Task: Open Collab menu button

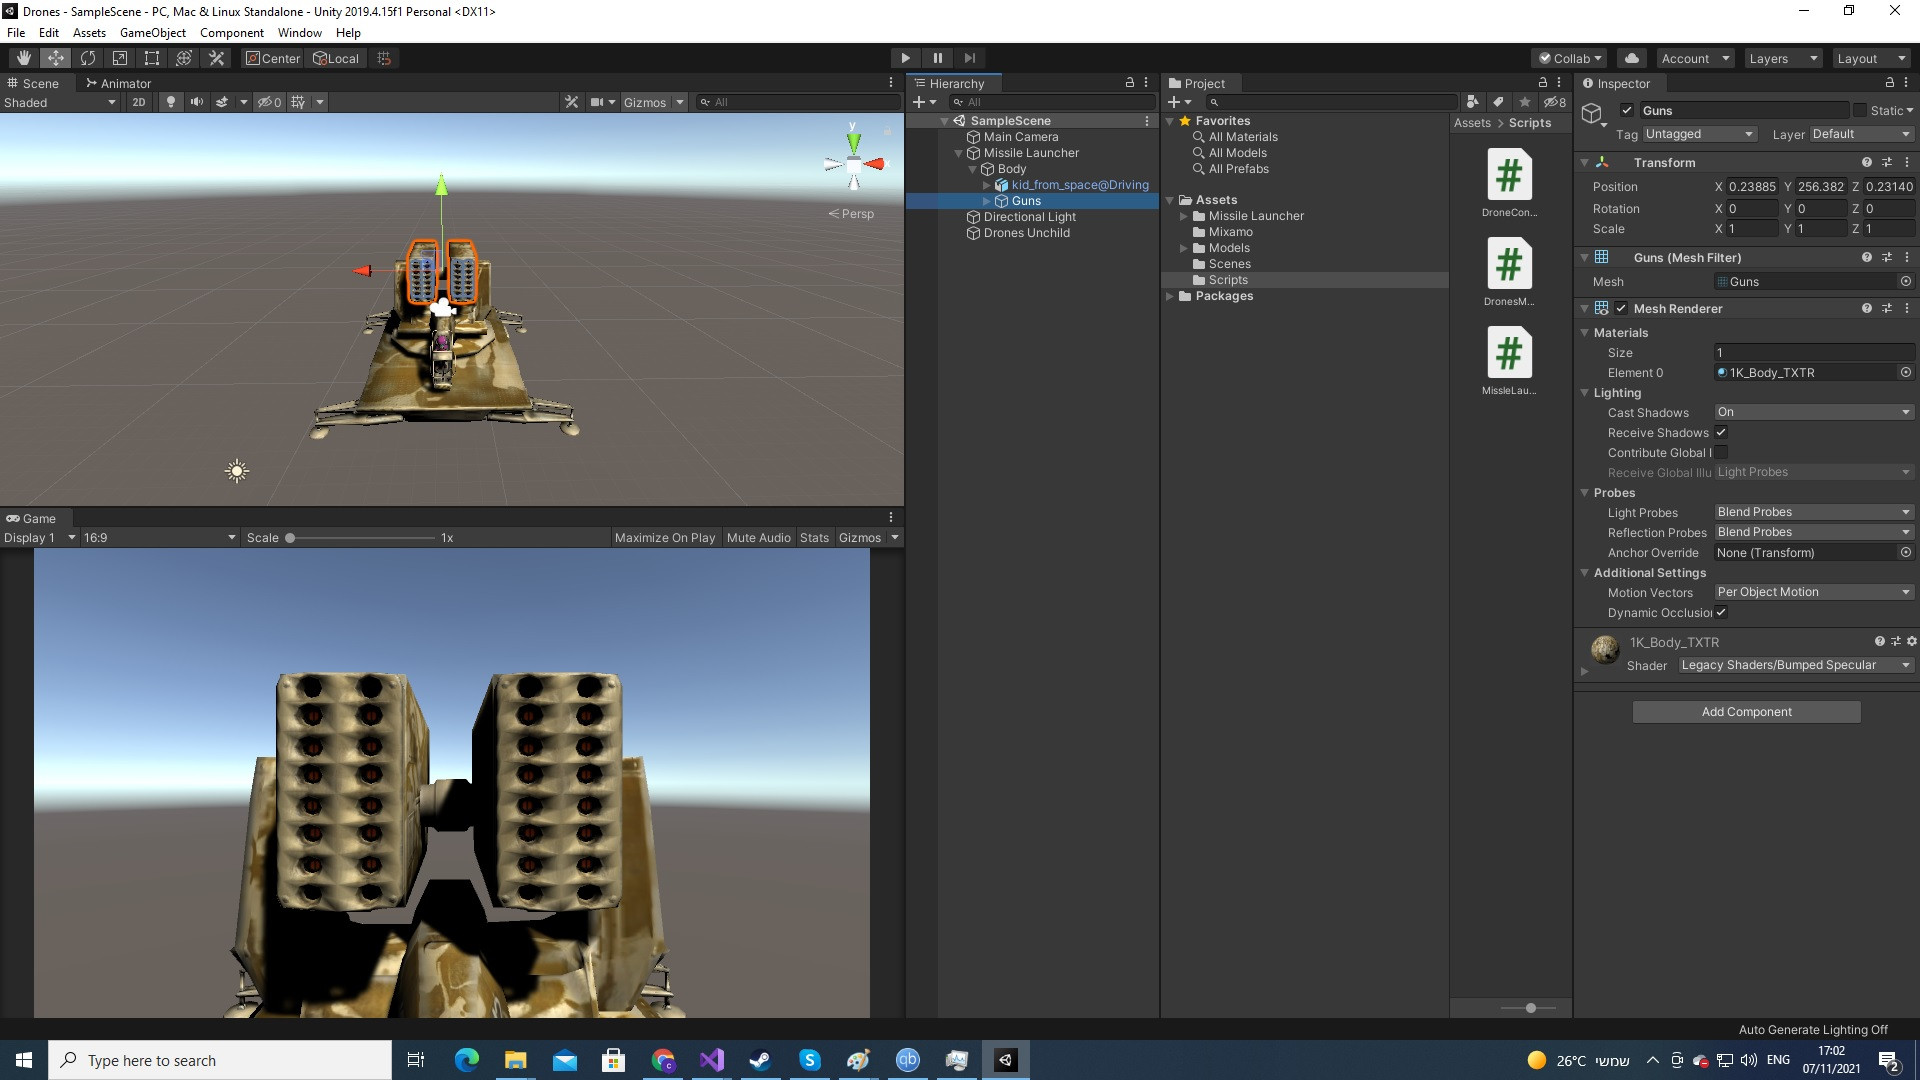Action: [1570, 58]
